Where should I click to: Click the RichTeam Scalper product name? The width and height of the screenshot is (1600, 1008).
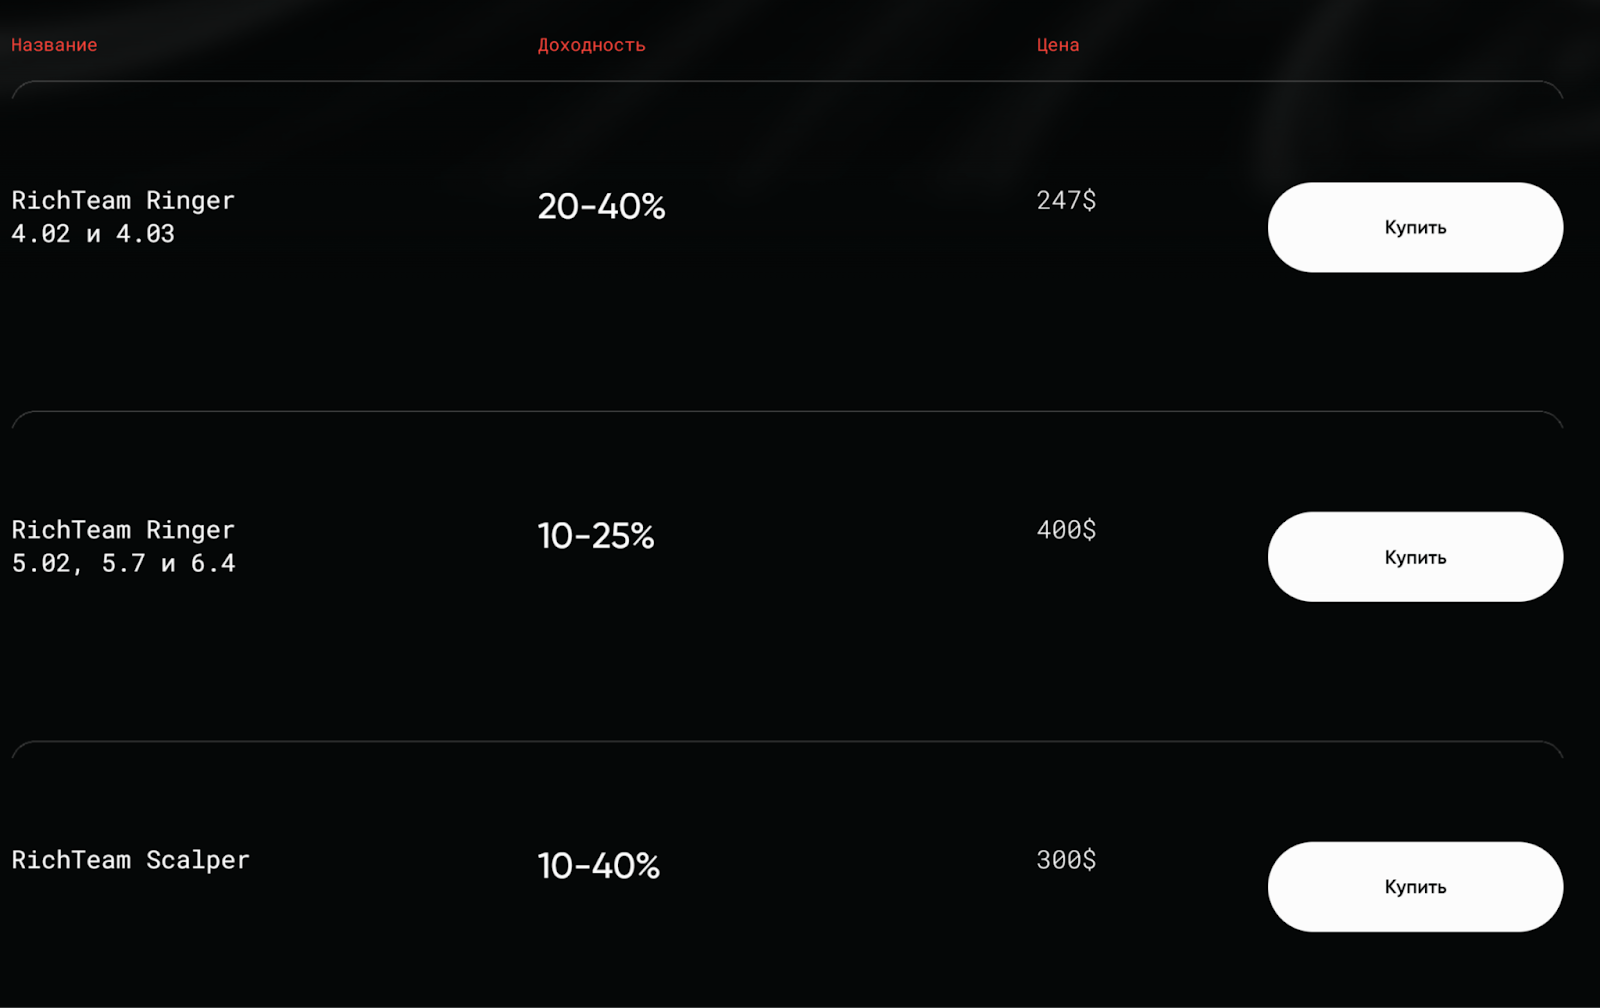pos(130,860)
